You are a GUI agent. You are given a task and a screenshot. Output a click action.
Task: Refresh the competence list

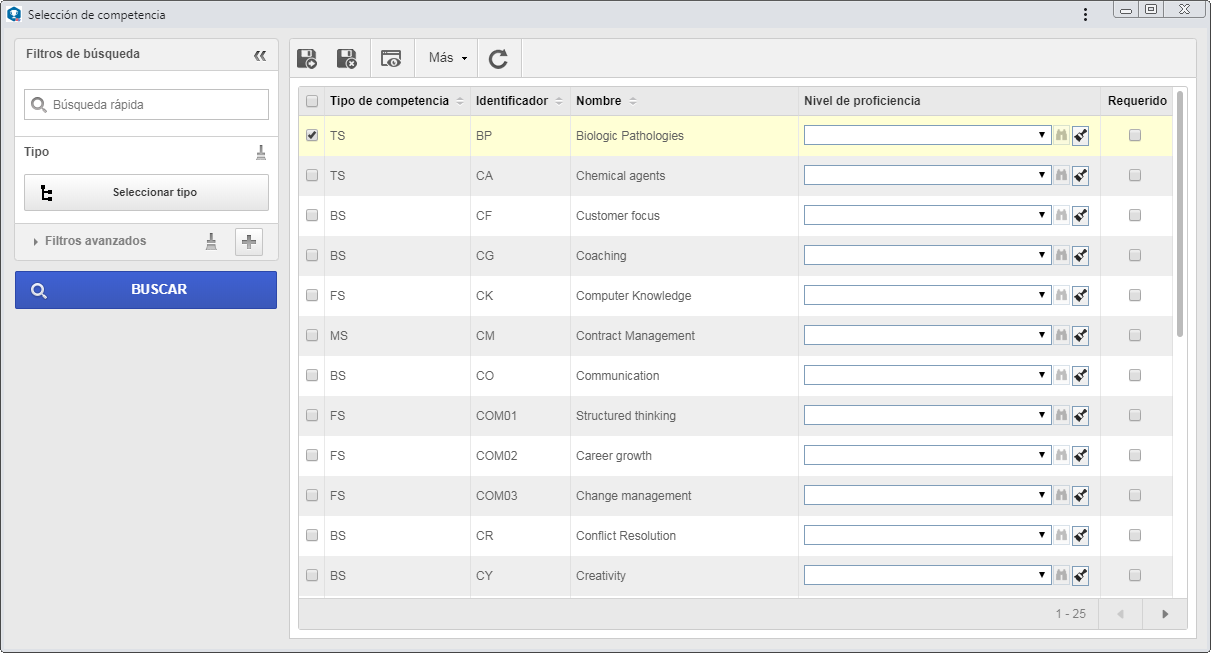click(x=498, y=59)
